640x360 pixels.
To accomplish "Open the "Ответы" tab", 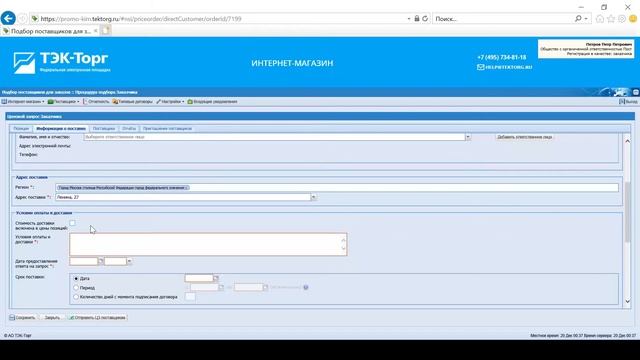I will coord(129,129).
